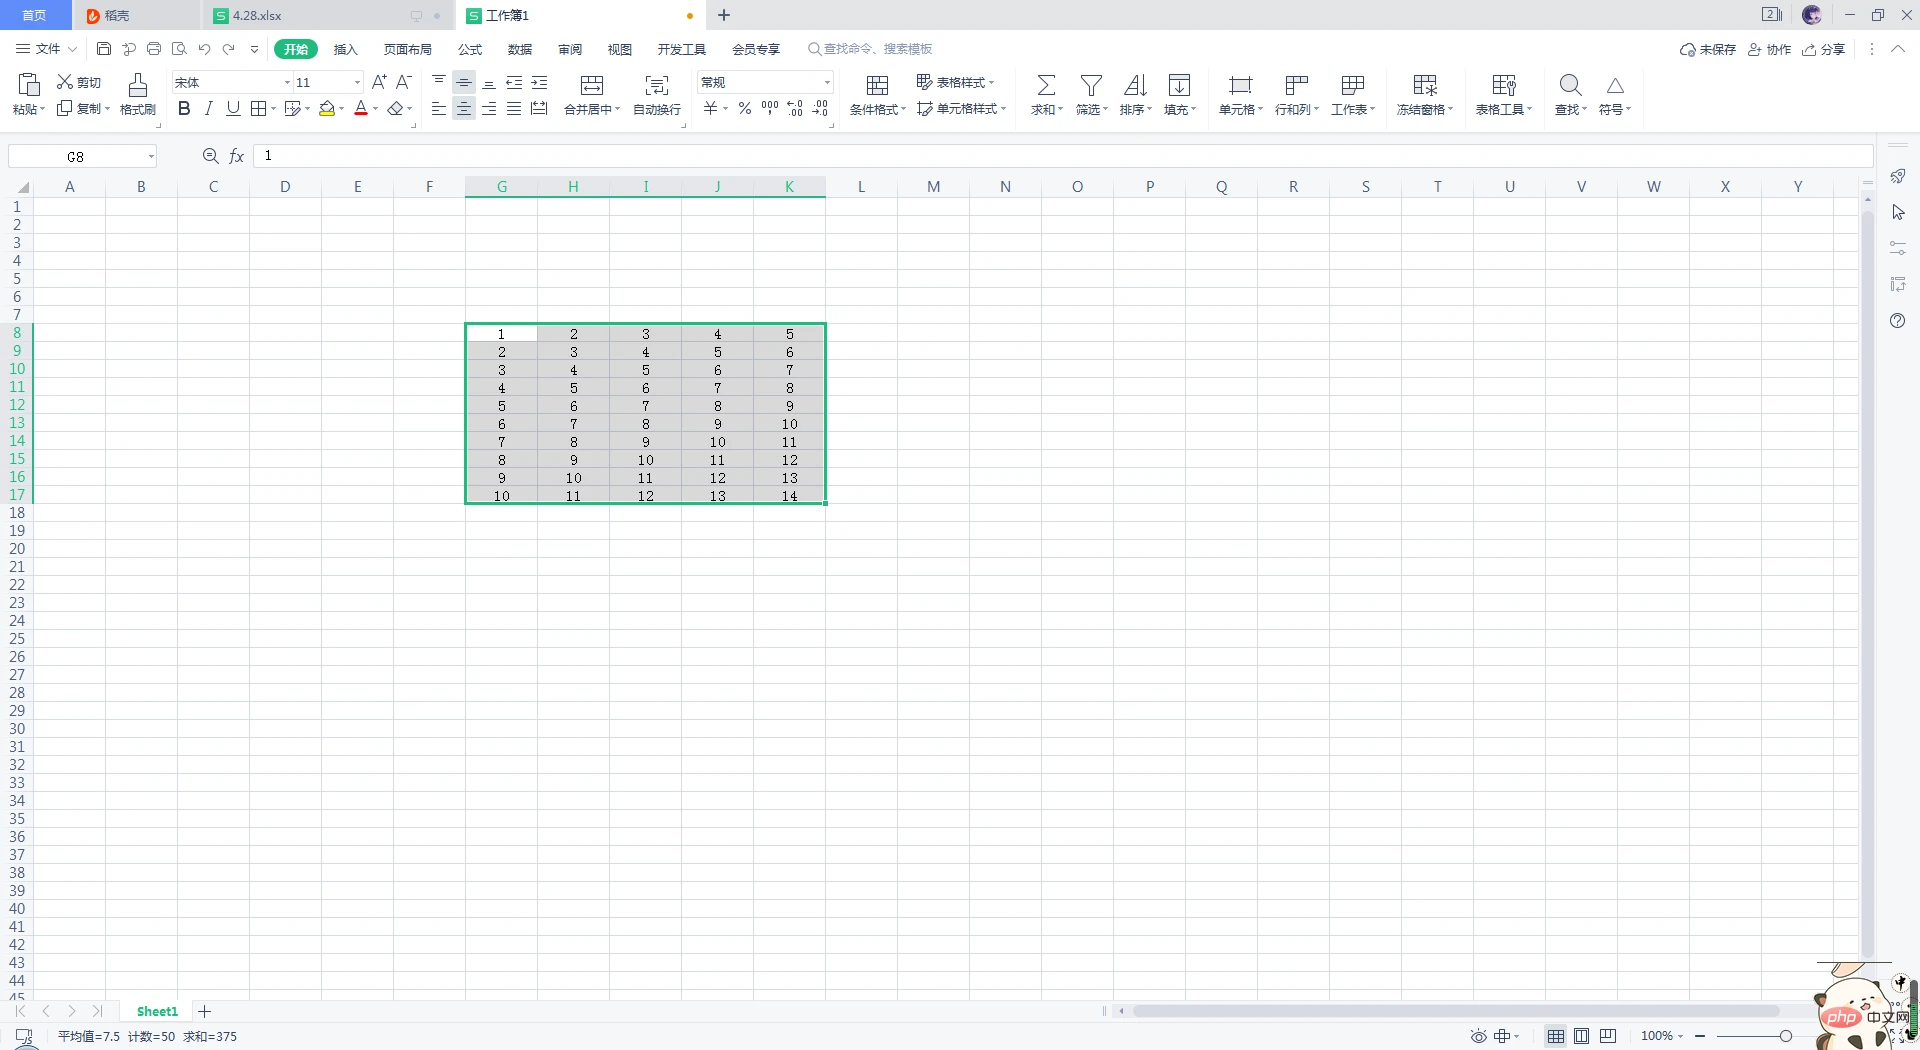Click the fill color bucket swatch

pos(327,108)
